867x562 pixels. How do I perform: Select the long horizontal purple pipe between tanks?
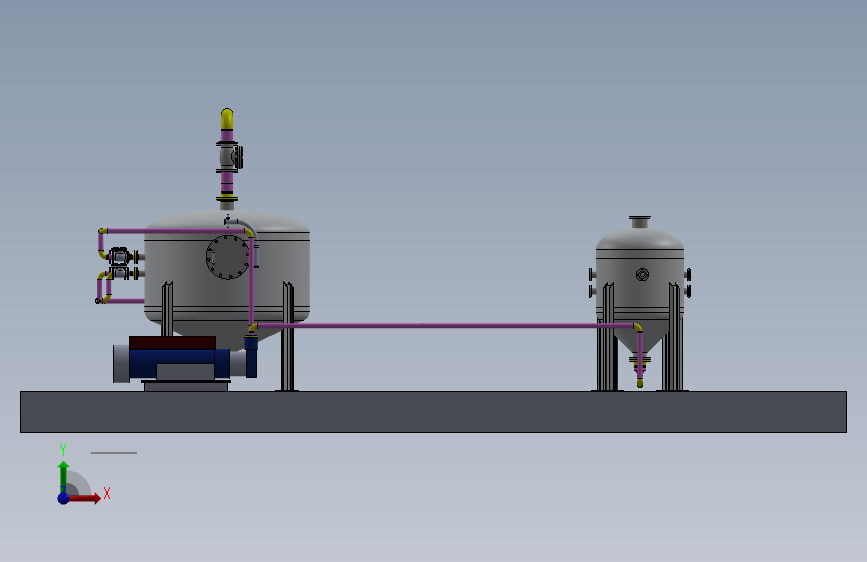coord(445,326)
